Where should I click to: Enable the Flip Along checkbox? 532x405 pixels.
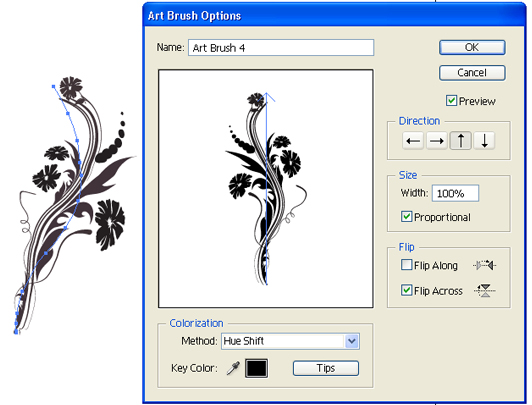406,265
